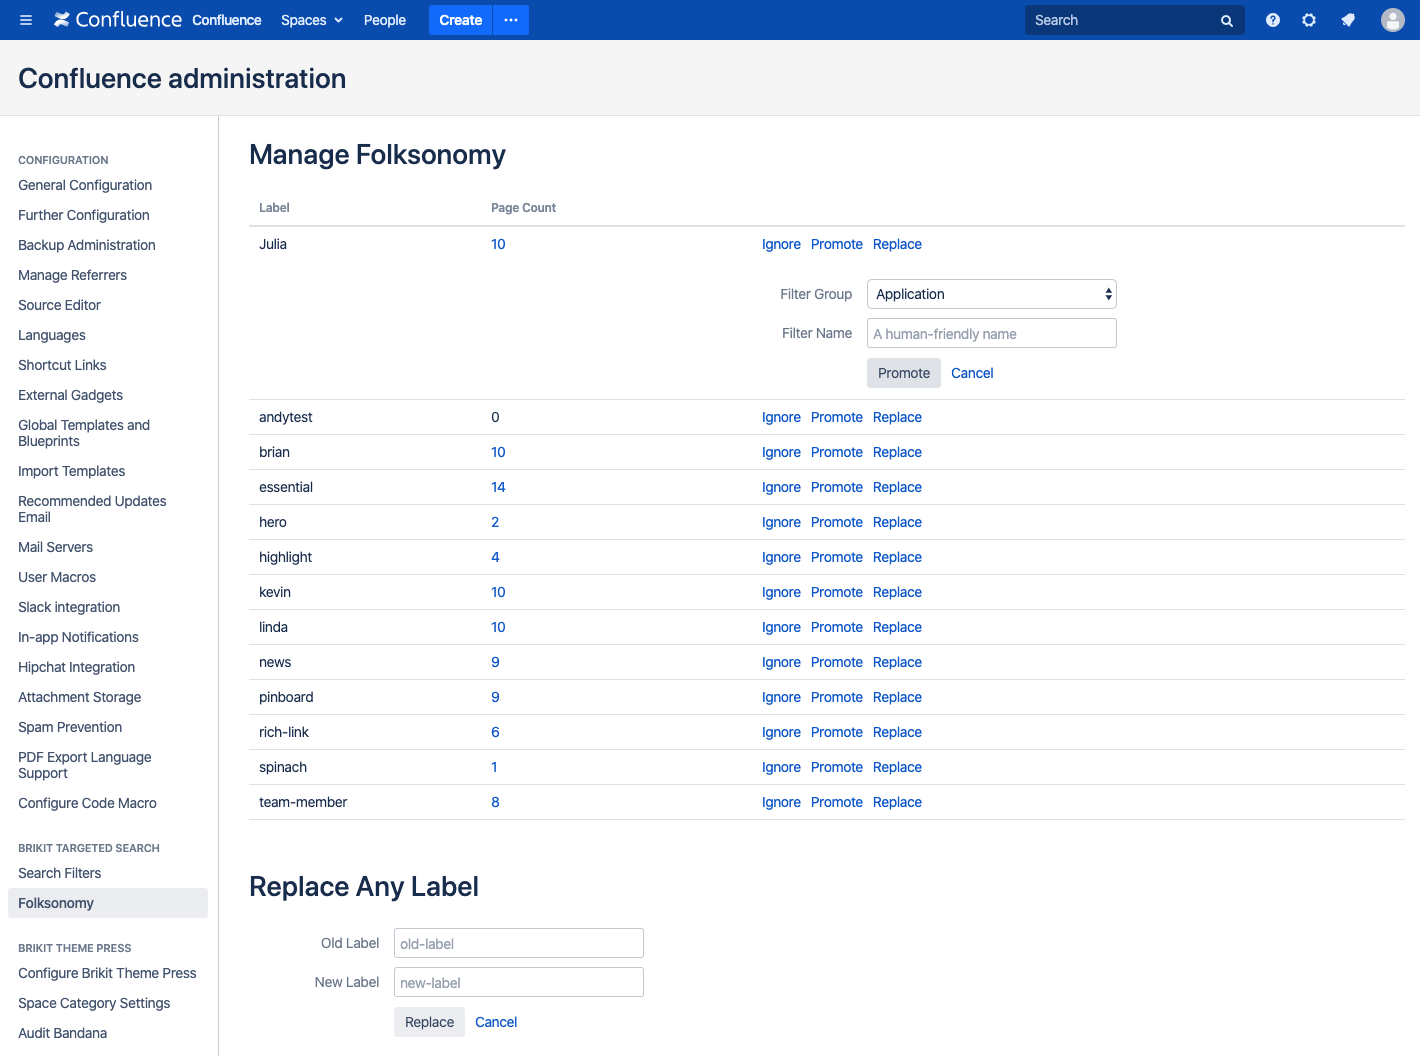
Task: Open Configure Code Macro
Action: point(87,803)
